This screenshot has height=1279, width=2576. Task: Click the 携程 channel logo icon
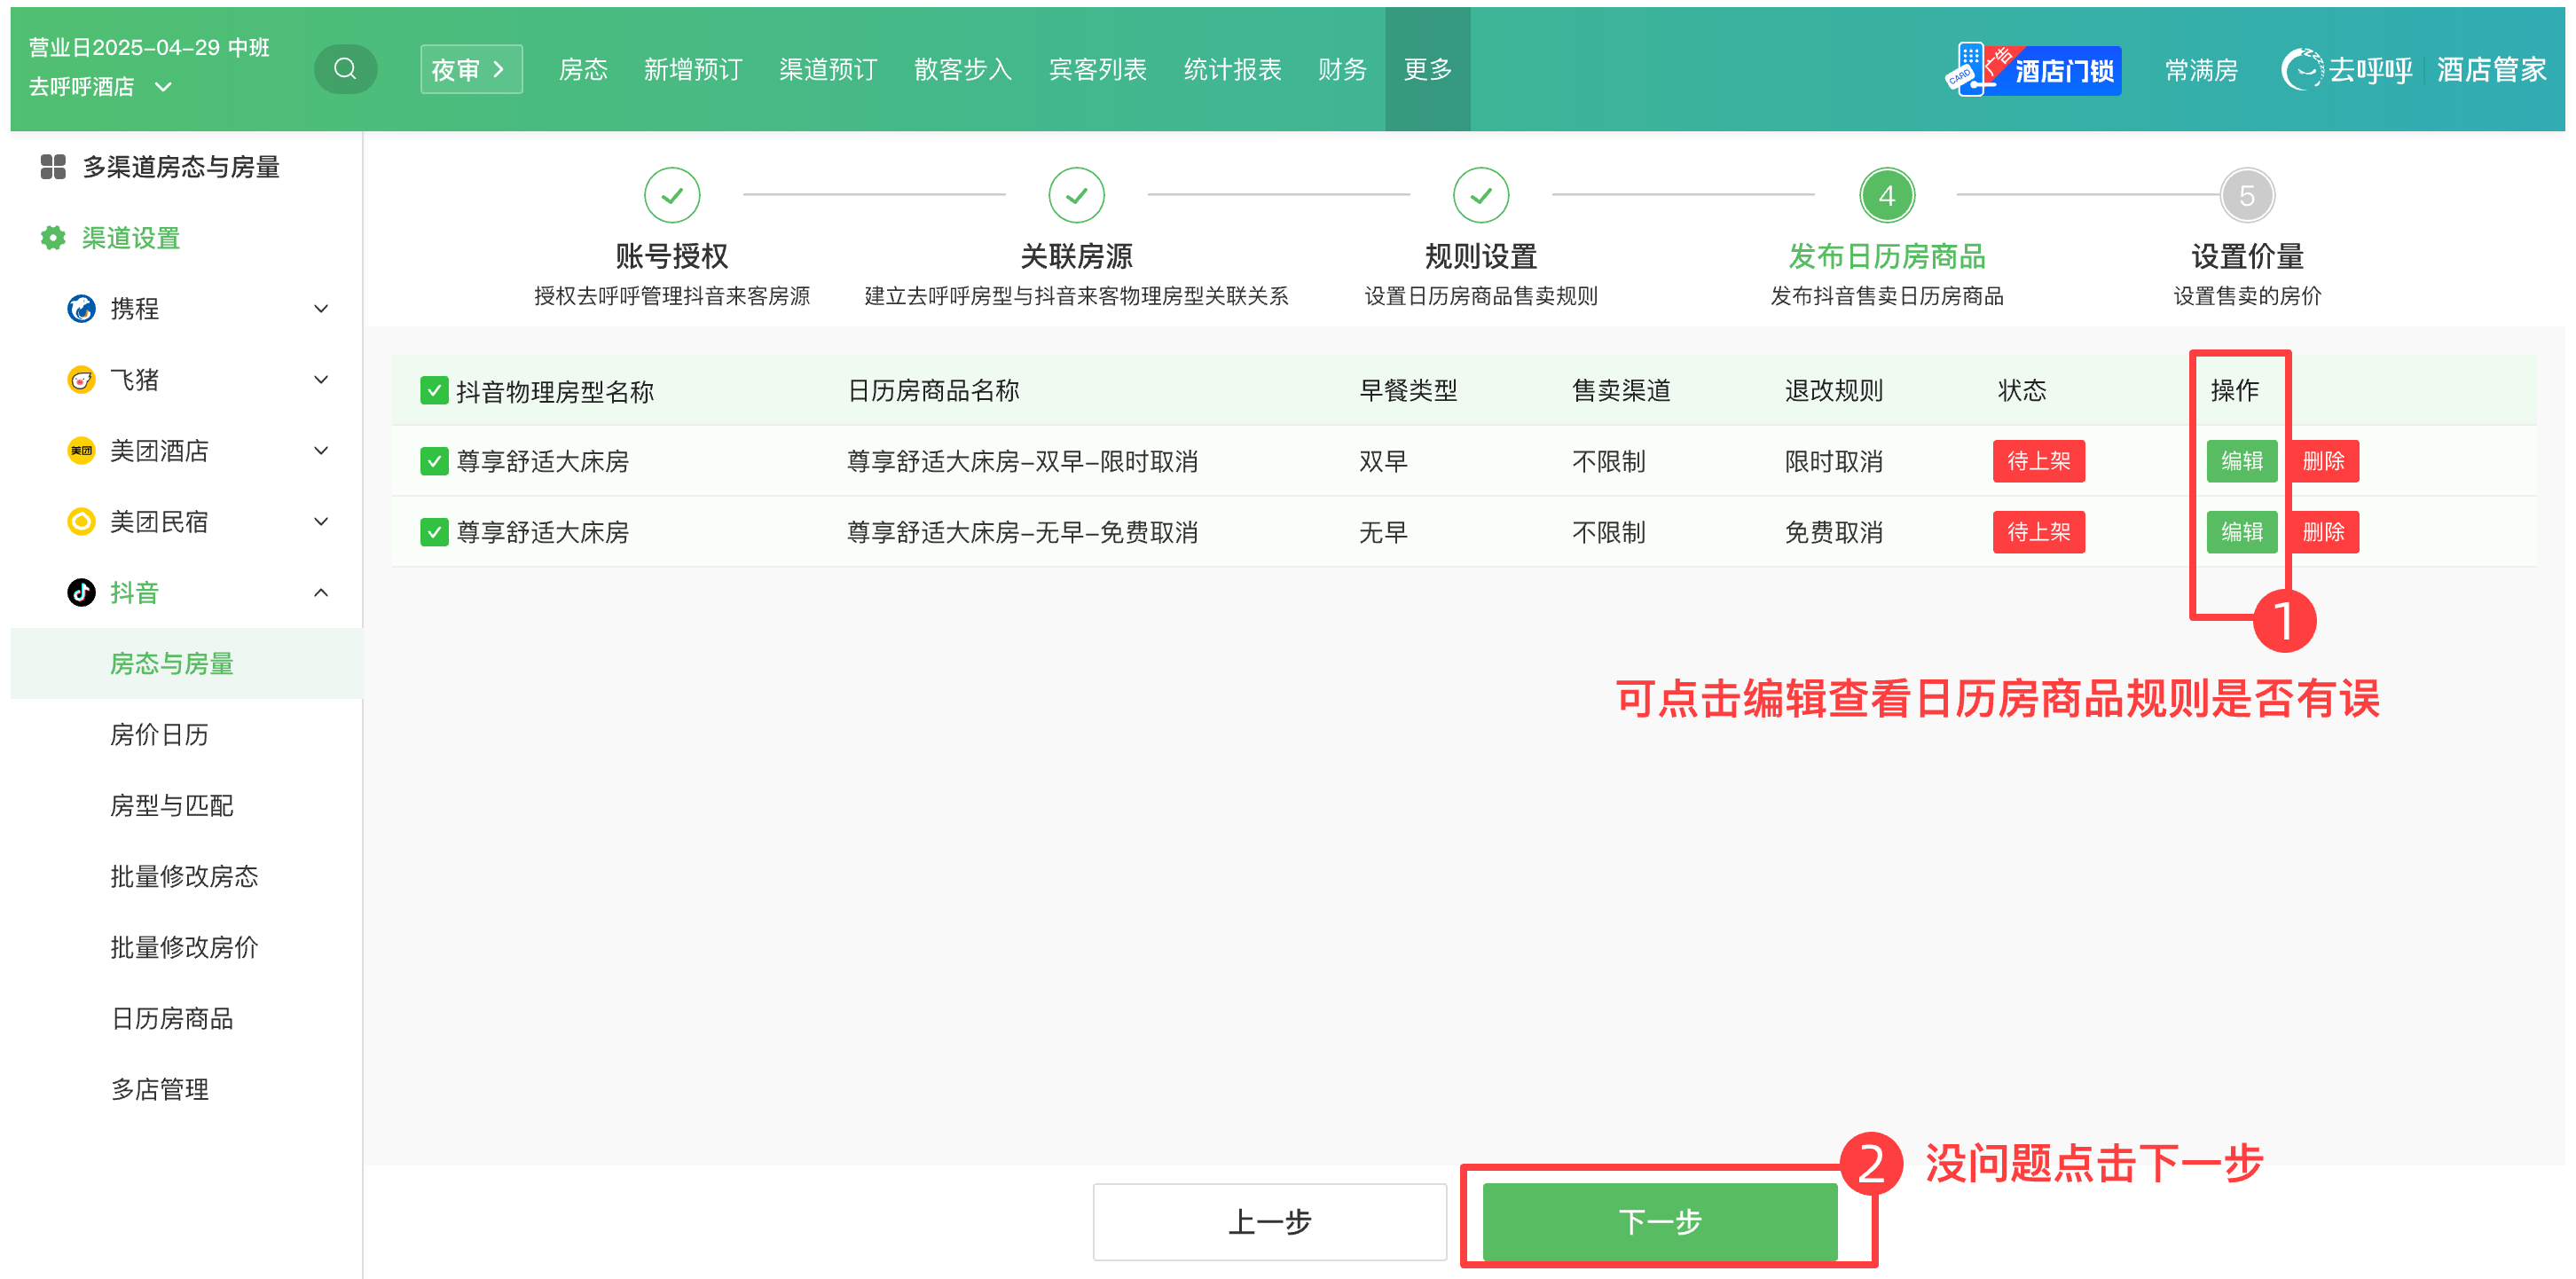(x=81, y=308)
